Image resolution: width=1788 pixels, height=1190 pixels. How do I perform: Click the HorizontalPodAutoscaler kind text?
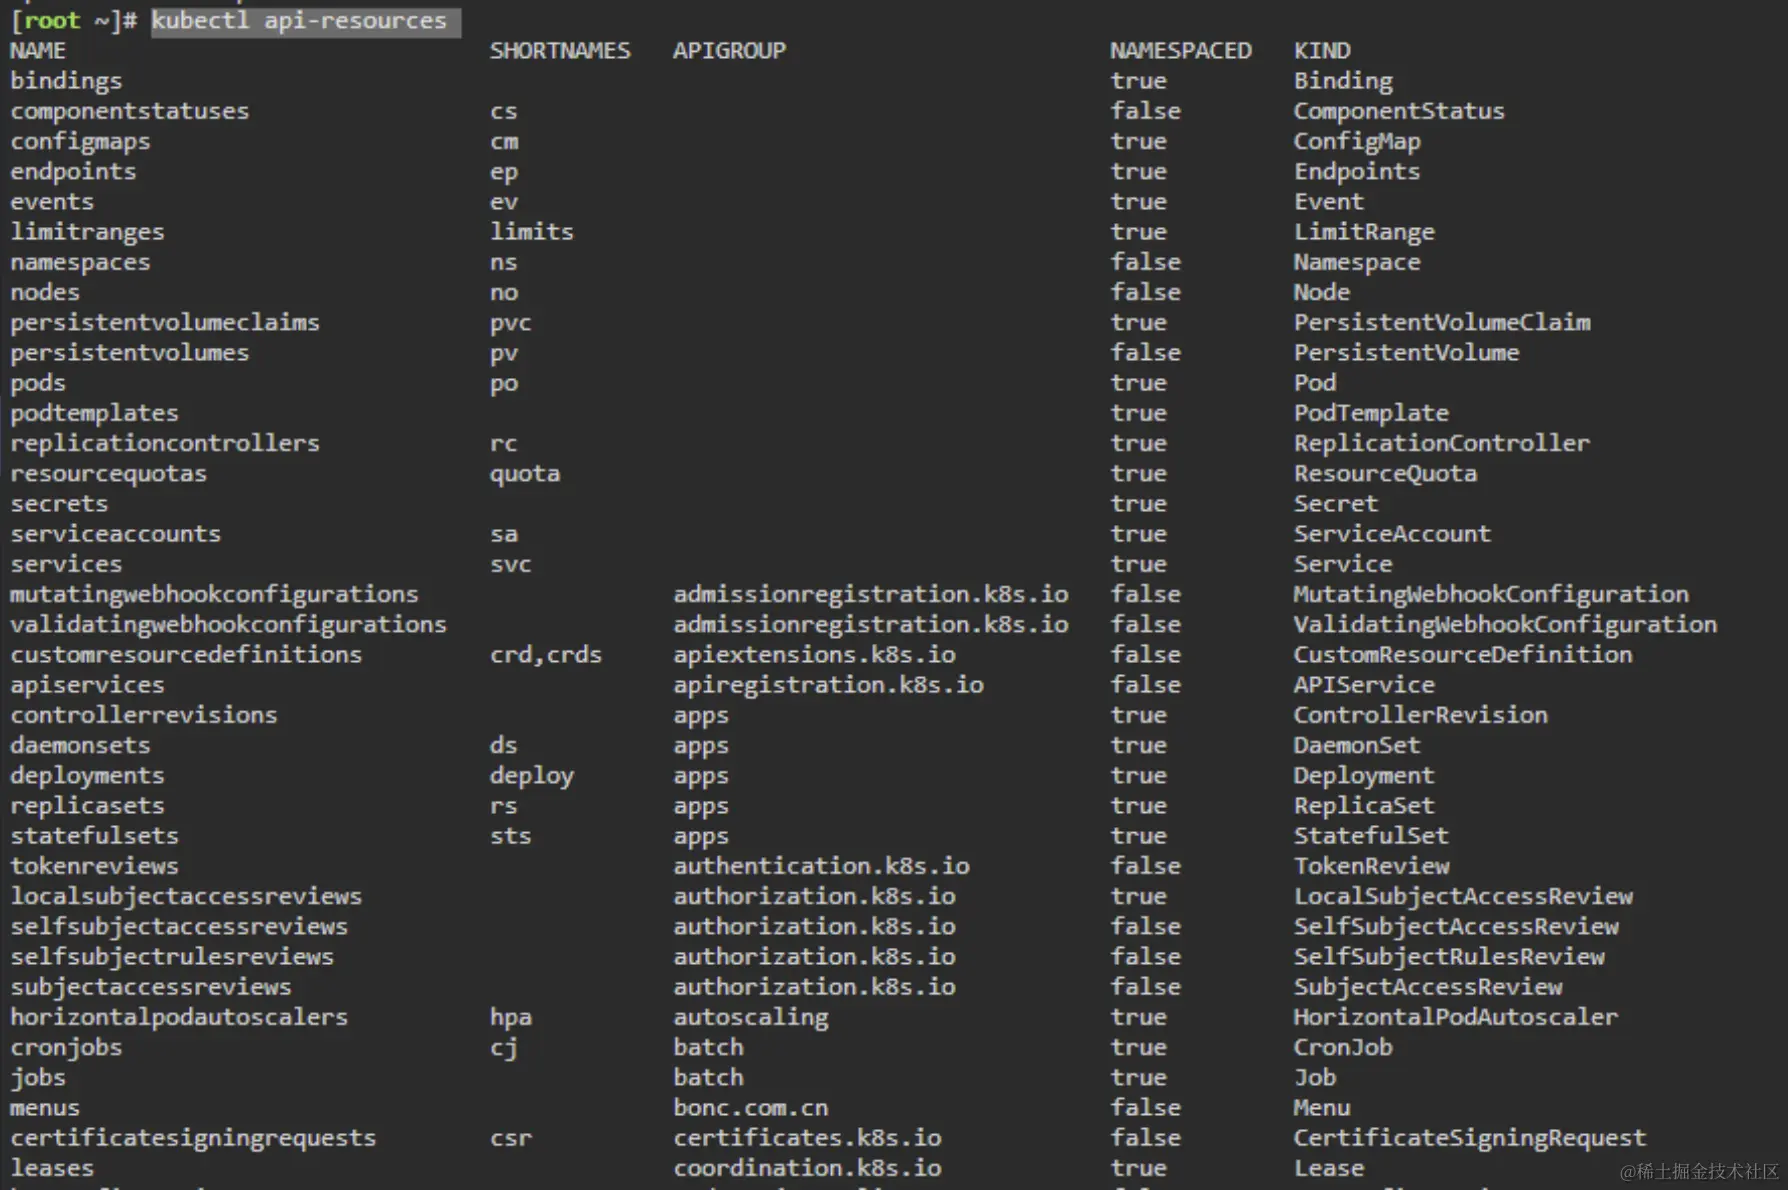click(x=1455, y=1017)
